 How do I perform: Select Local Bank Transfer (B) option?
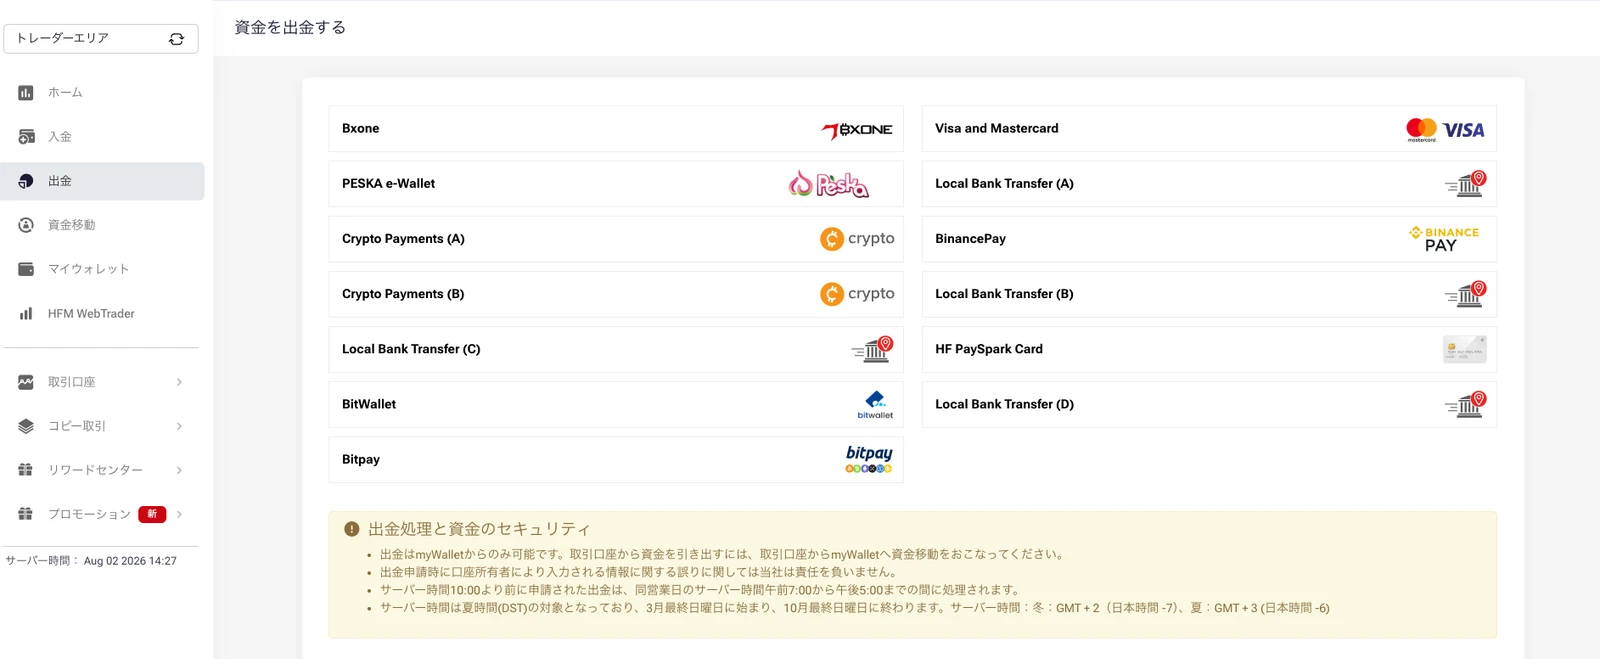click(x=1209, y=294)
